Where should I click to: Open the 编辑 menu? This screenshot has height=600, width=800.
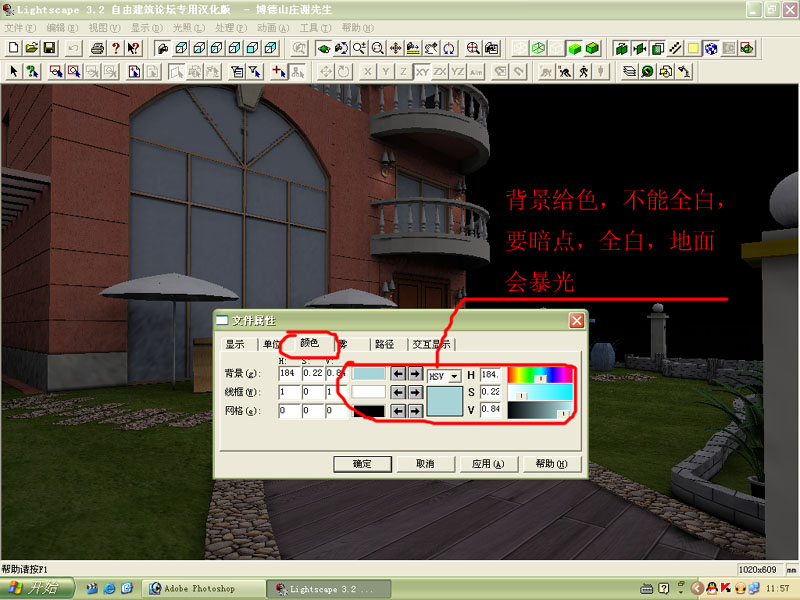tap(62, 28)
